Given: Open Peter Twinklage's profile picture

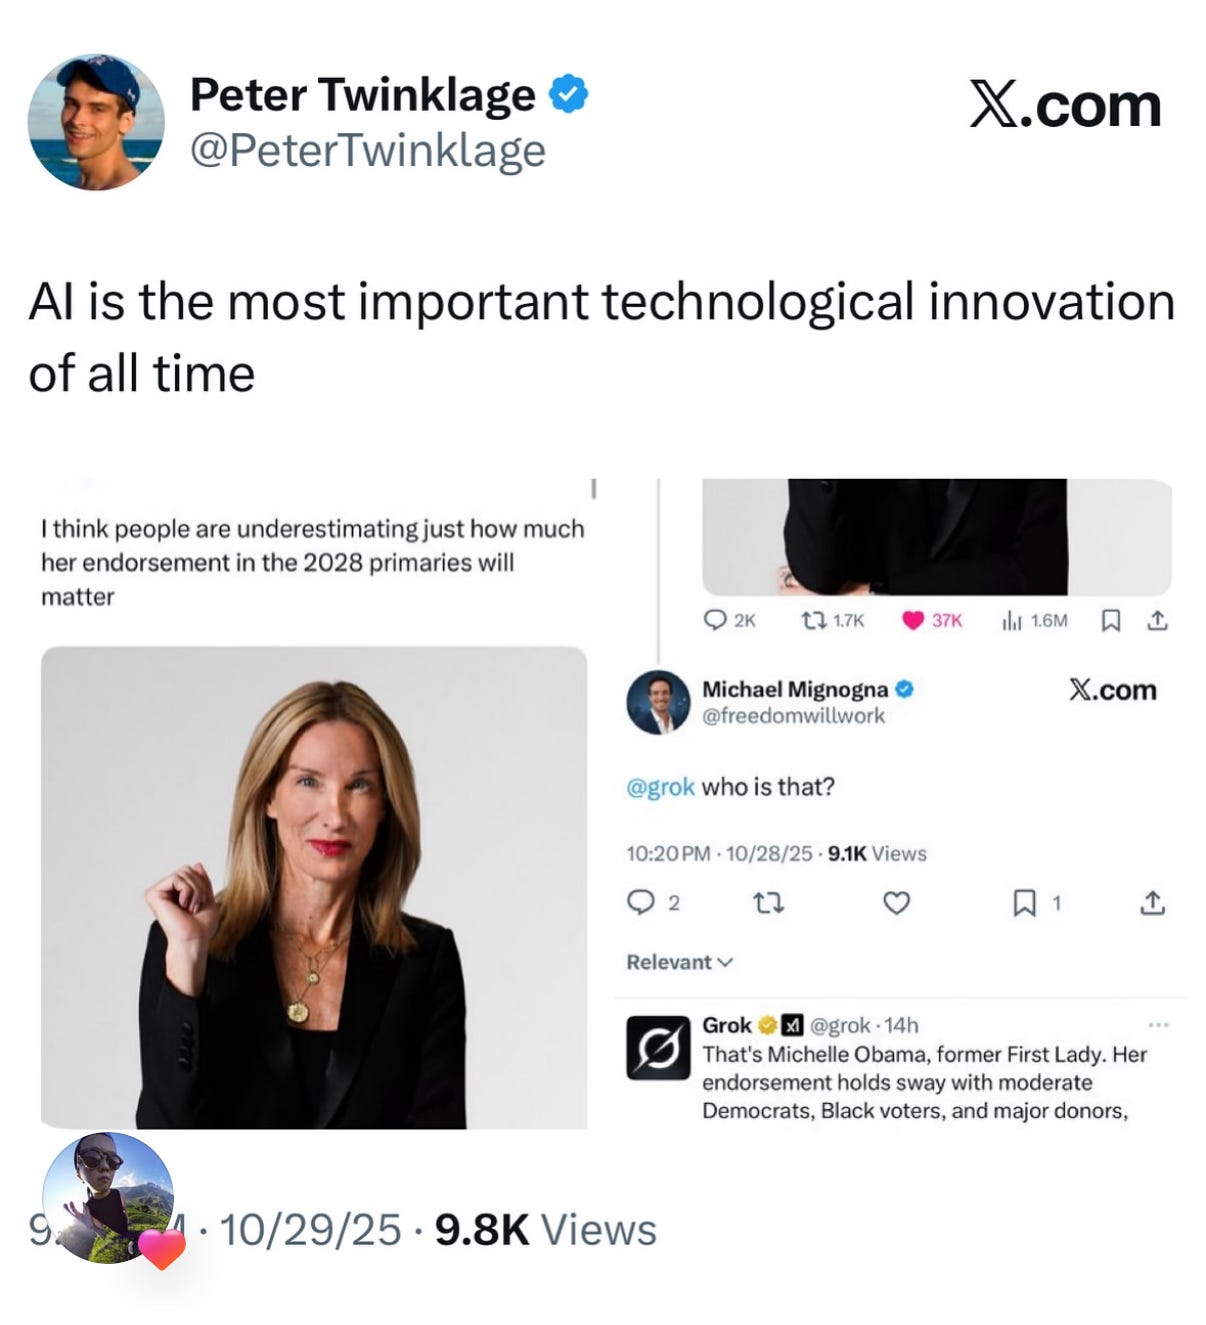Looking at the screenshot, I should (x=96, y=122).
